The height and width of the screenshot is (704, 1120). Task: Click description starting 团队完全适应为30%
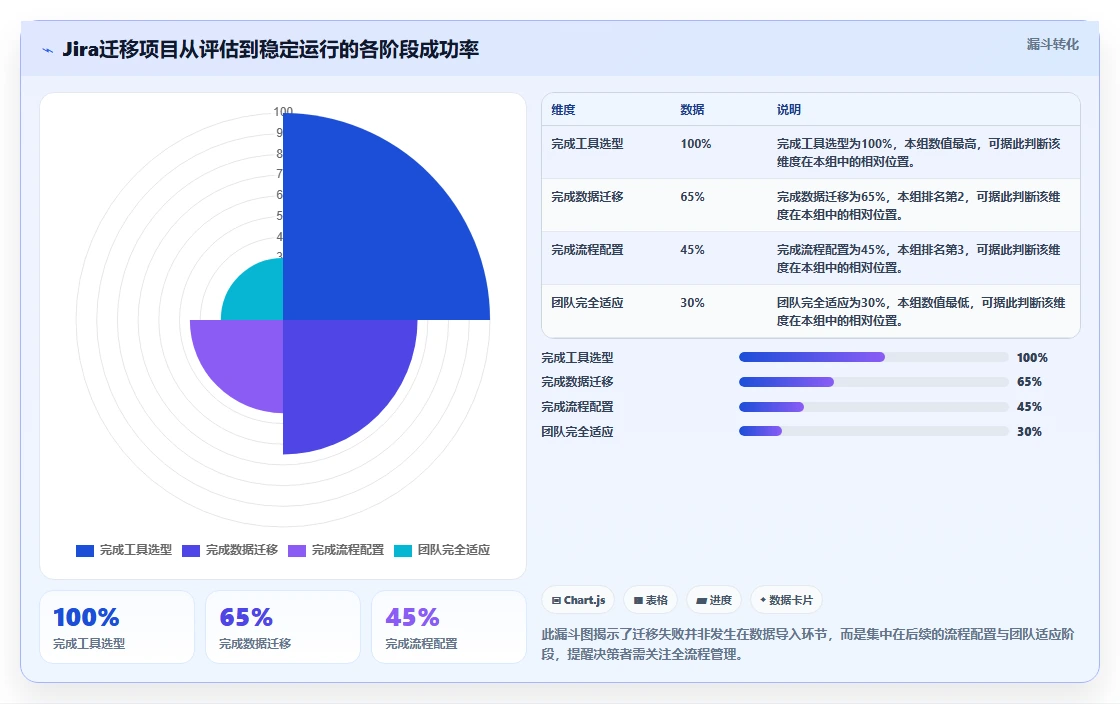(x=921, y=312)
